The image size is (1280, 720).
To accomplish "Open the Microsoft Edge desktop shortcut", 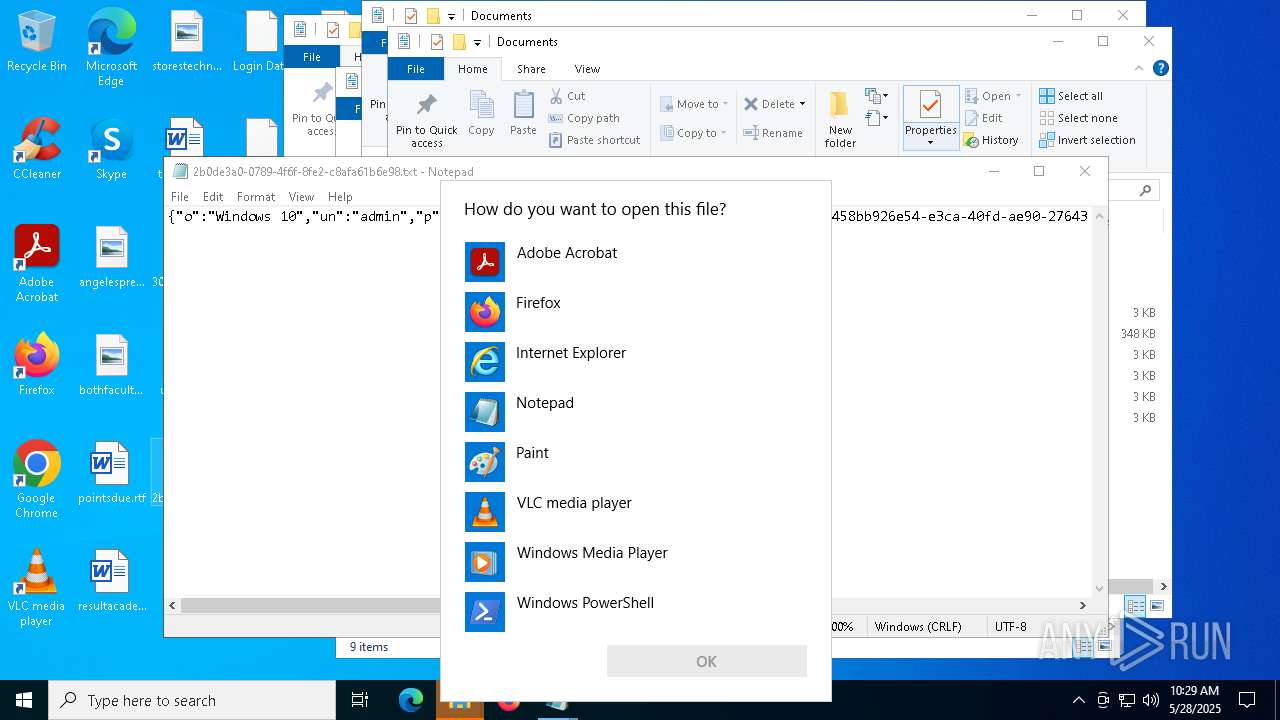I will pos(111,48).
